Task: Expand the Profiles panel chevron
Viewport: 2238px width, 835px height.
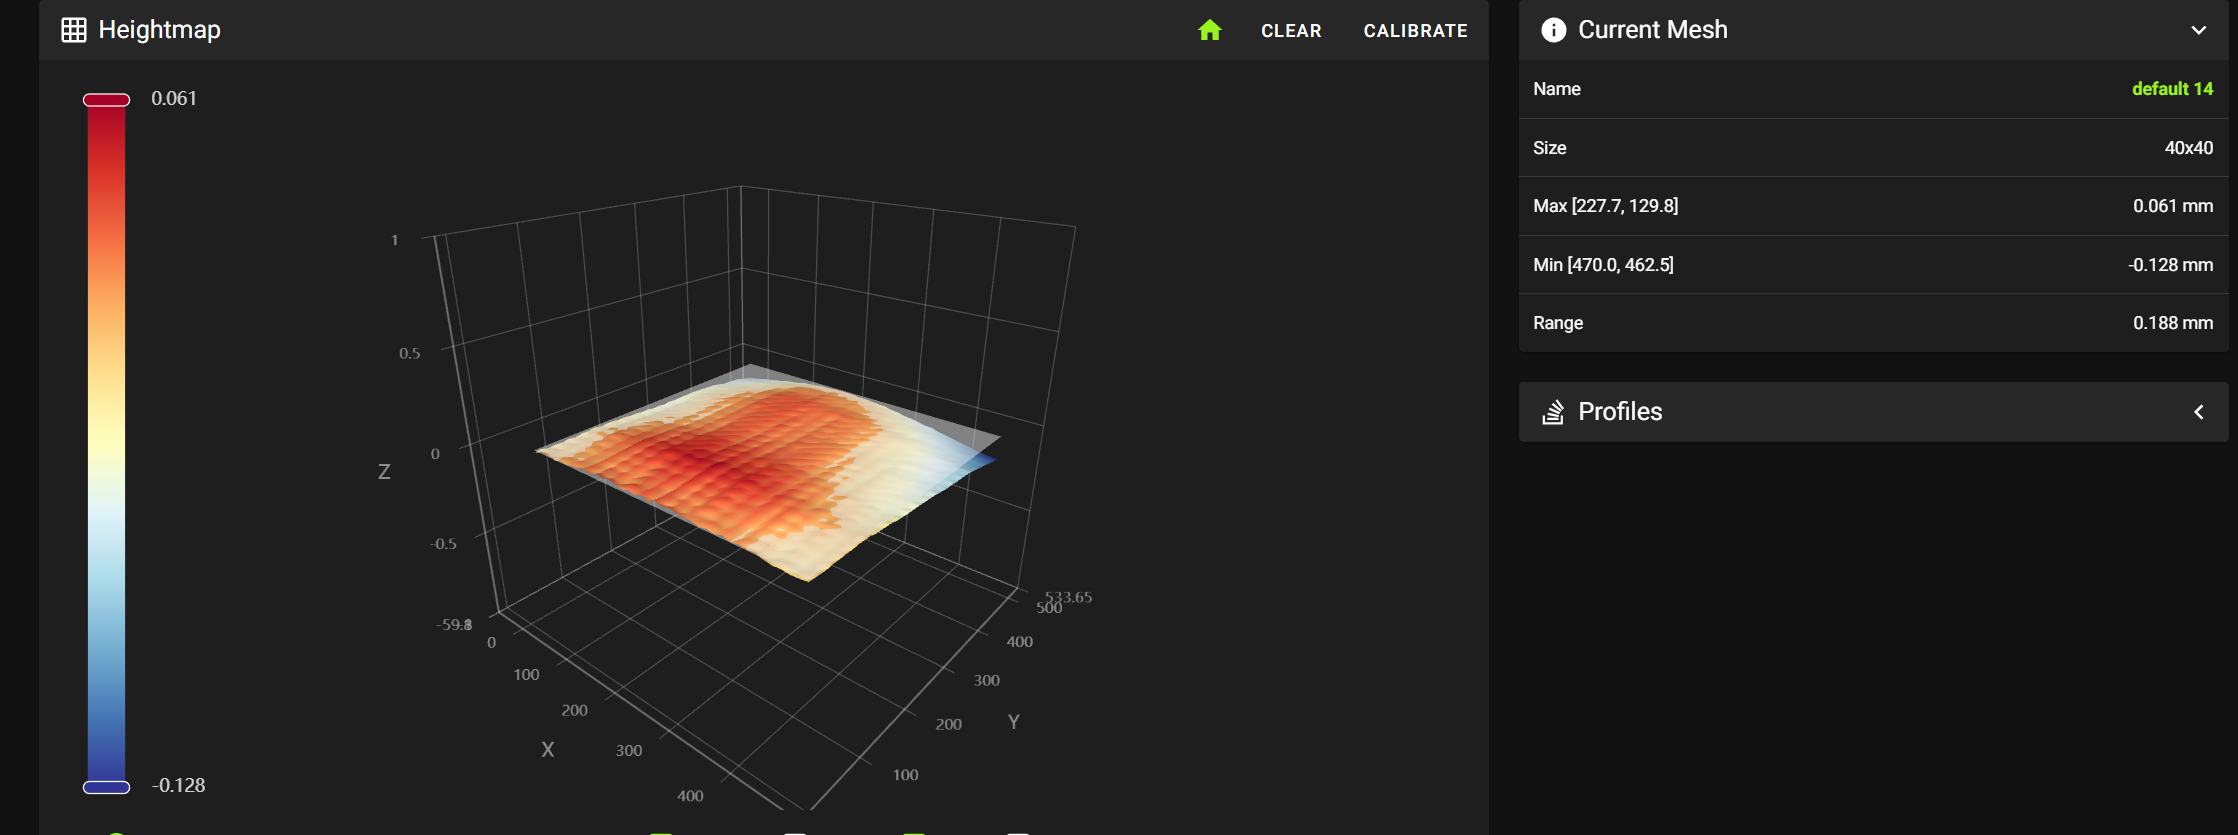Action: 2199,412
